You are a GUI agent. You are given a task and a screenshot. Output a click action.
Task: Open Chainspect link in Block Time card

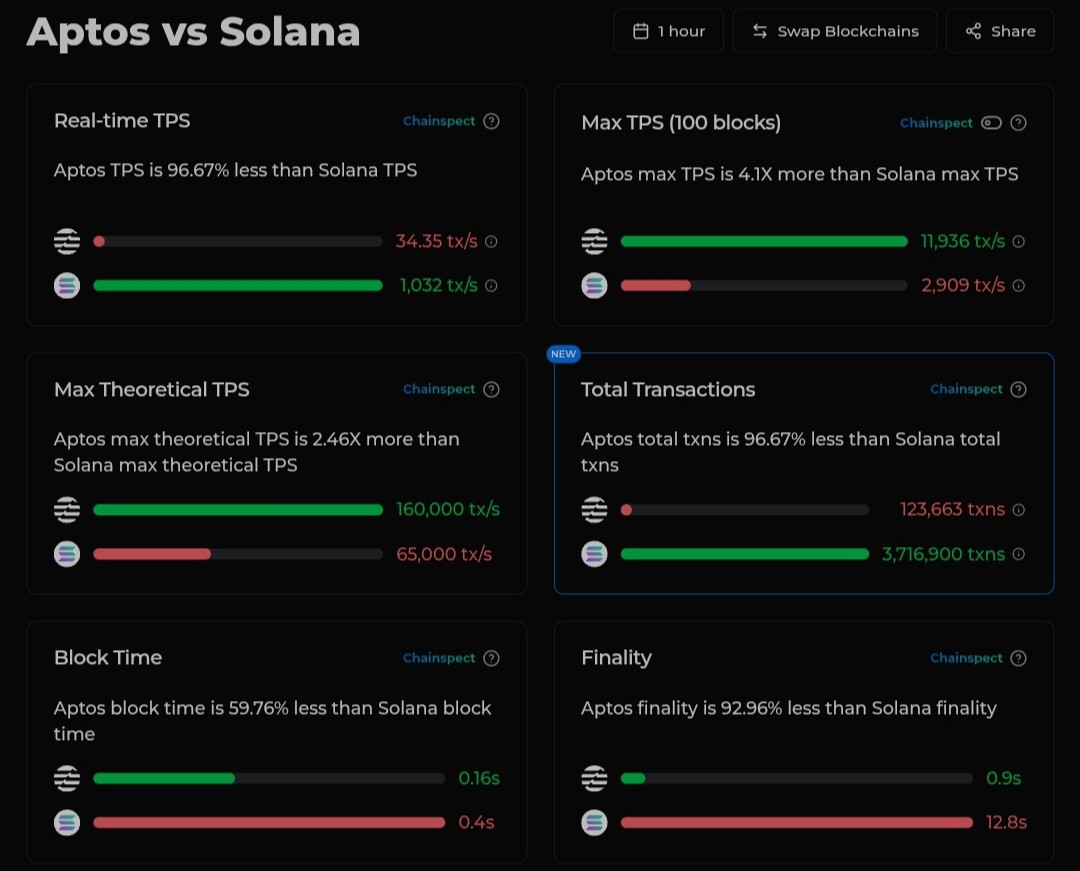tap(439, 658)
